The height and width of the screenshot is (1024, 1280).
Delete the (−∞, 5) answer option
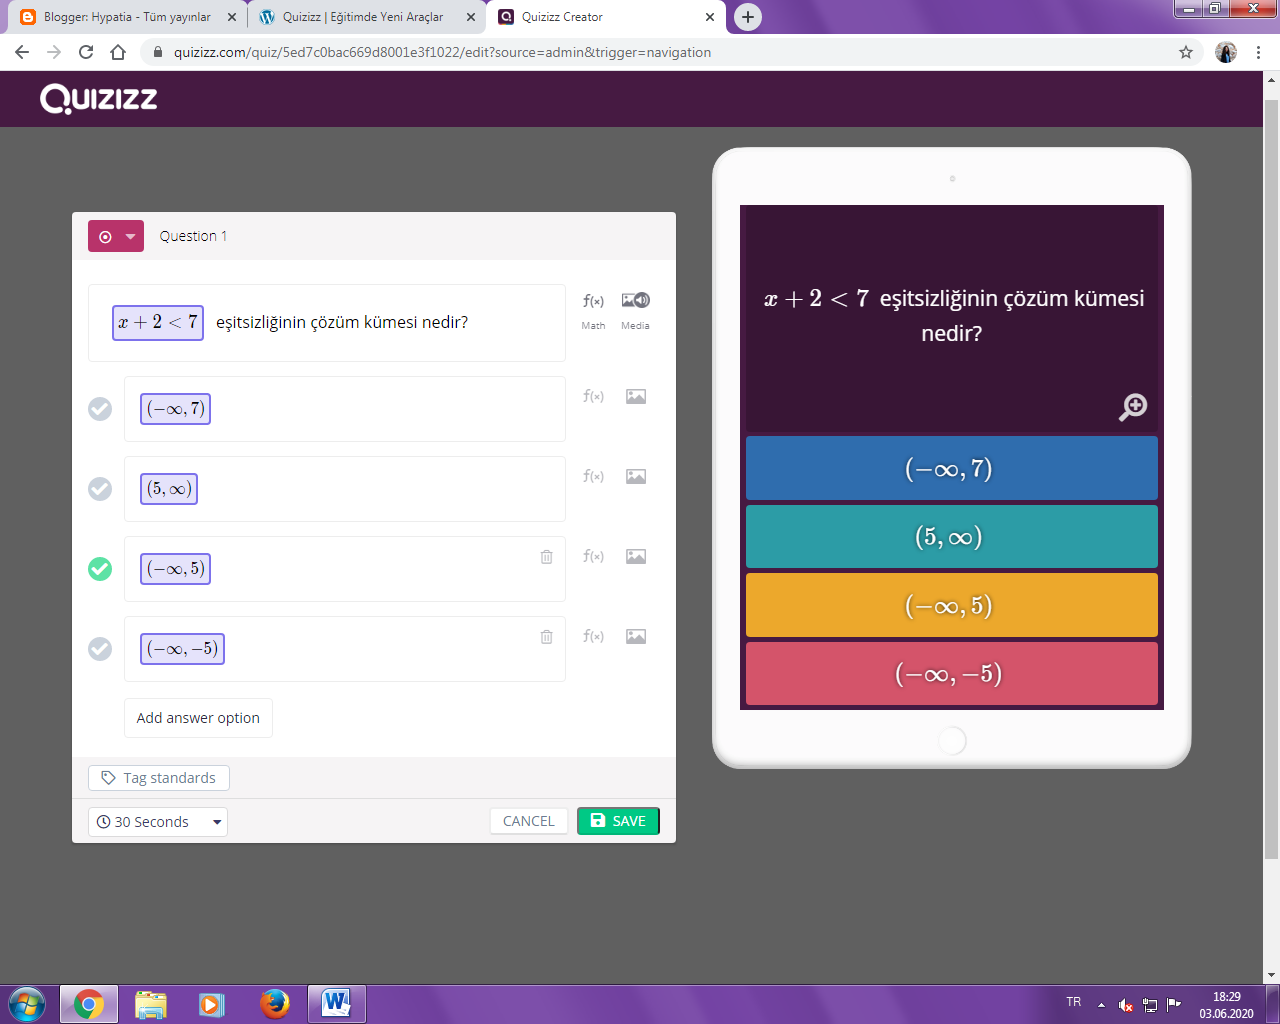point(545,555)
